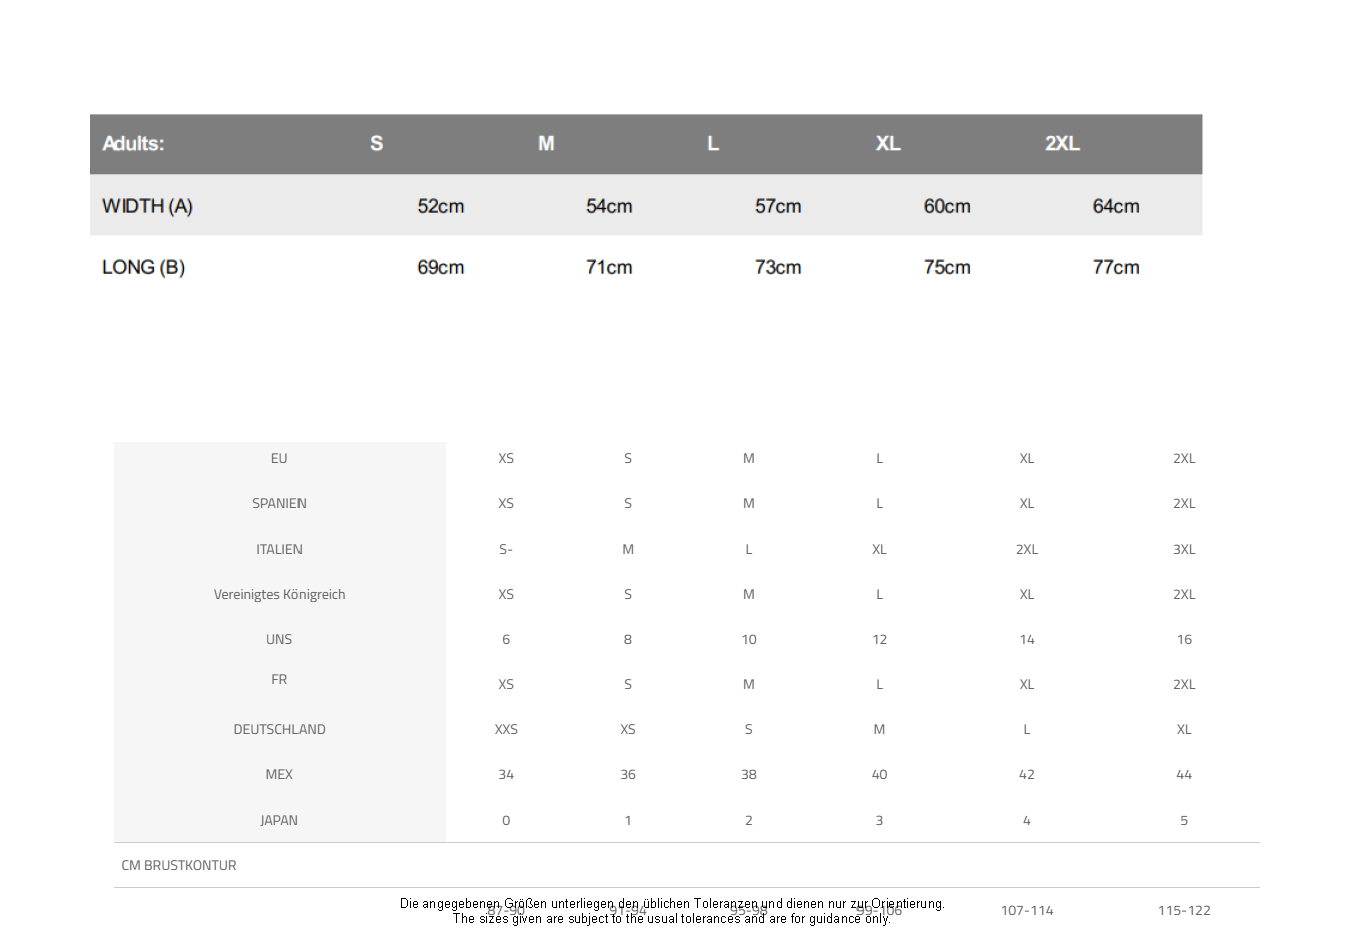
Task: Click the MEX row label
Action: pos(279,774)
